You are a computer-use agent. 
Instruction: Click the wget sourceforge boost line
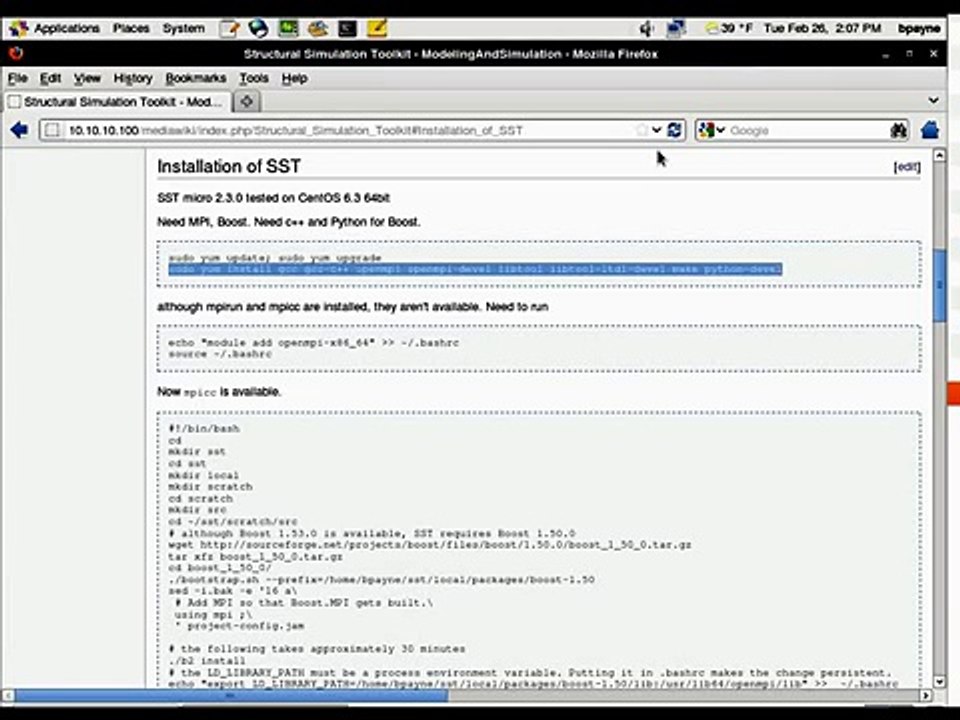click(x=430, y=544)
